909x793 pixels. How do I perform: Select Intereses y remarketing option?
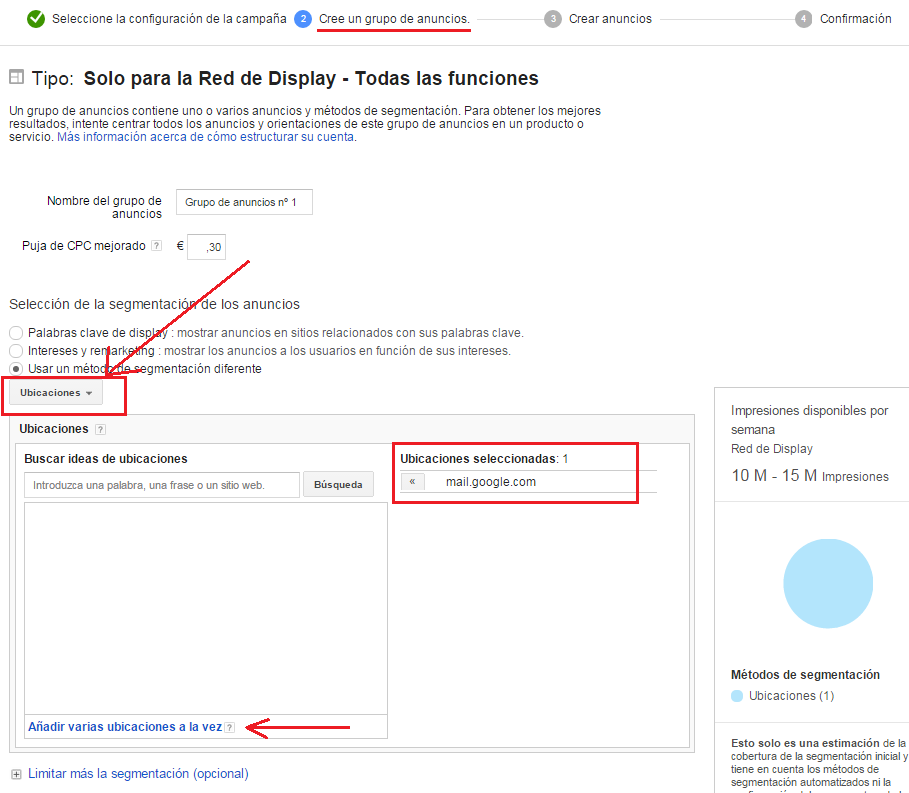click(x=16, y=351)
